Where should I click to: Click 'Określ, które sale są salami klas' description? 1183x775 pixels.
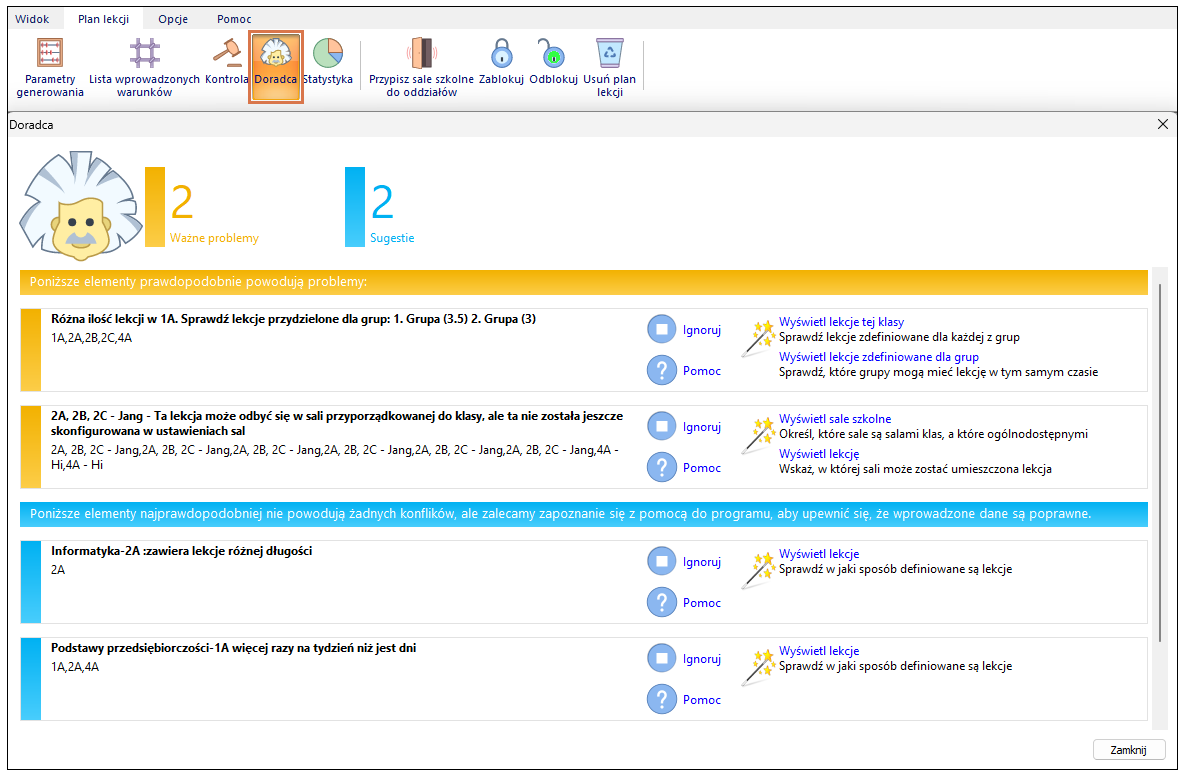(x=933, y=434)
